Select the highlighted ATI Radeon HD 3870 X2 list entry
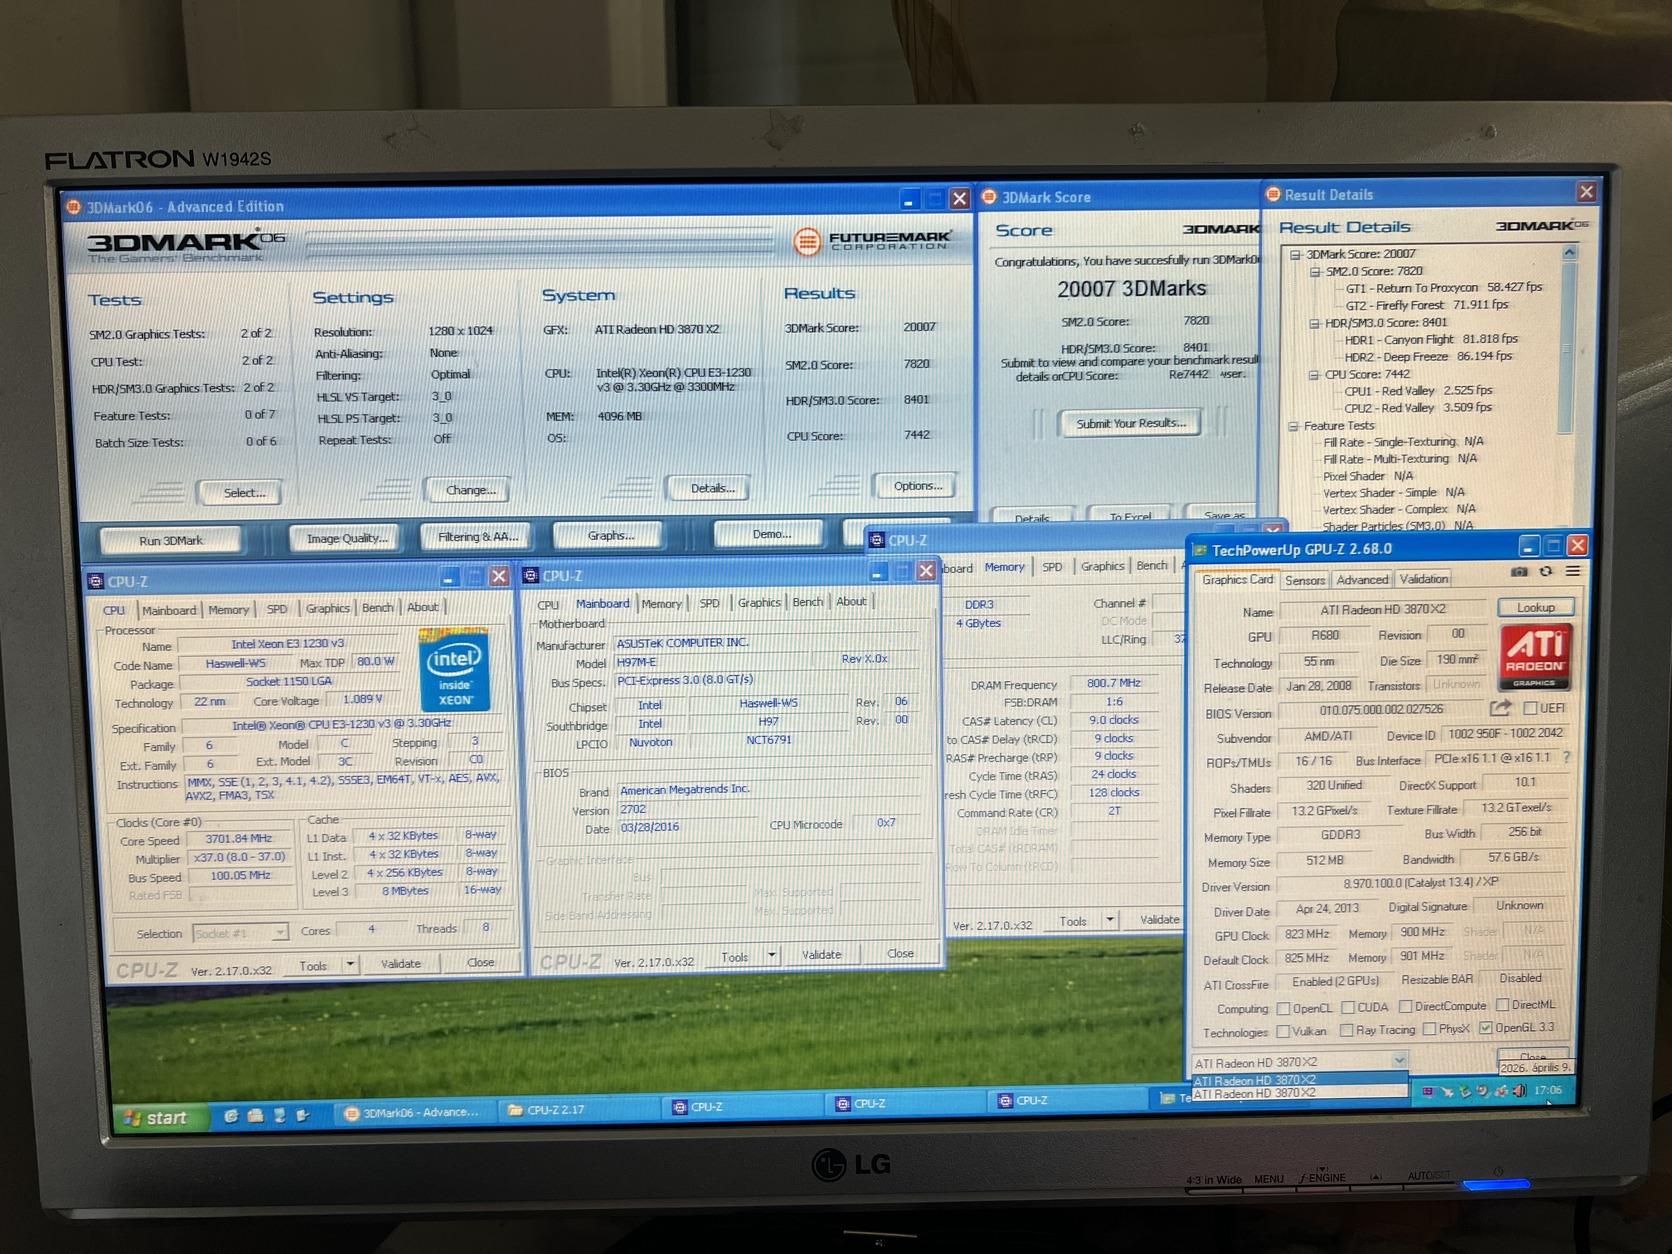The height and width of the screenshot is (1254, 1672). [x=1299, y=1080]
